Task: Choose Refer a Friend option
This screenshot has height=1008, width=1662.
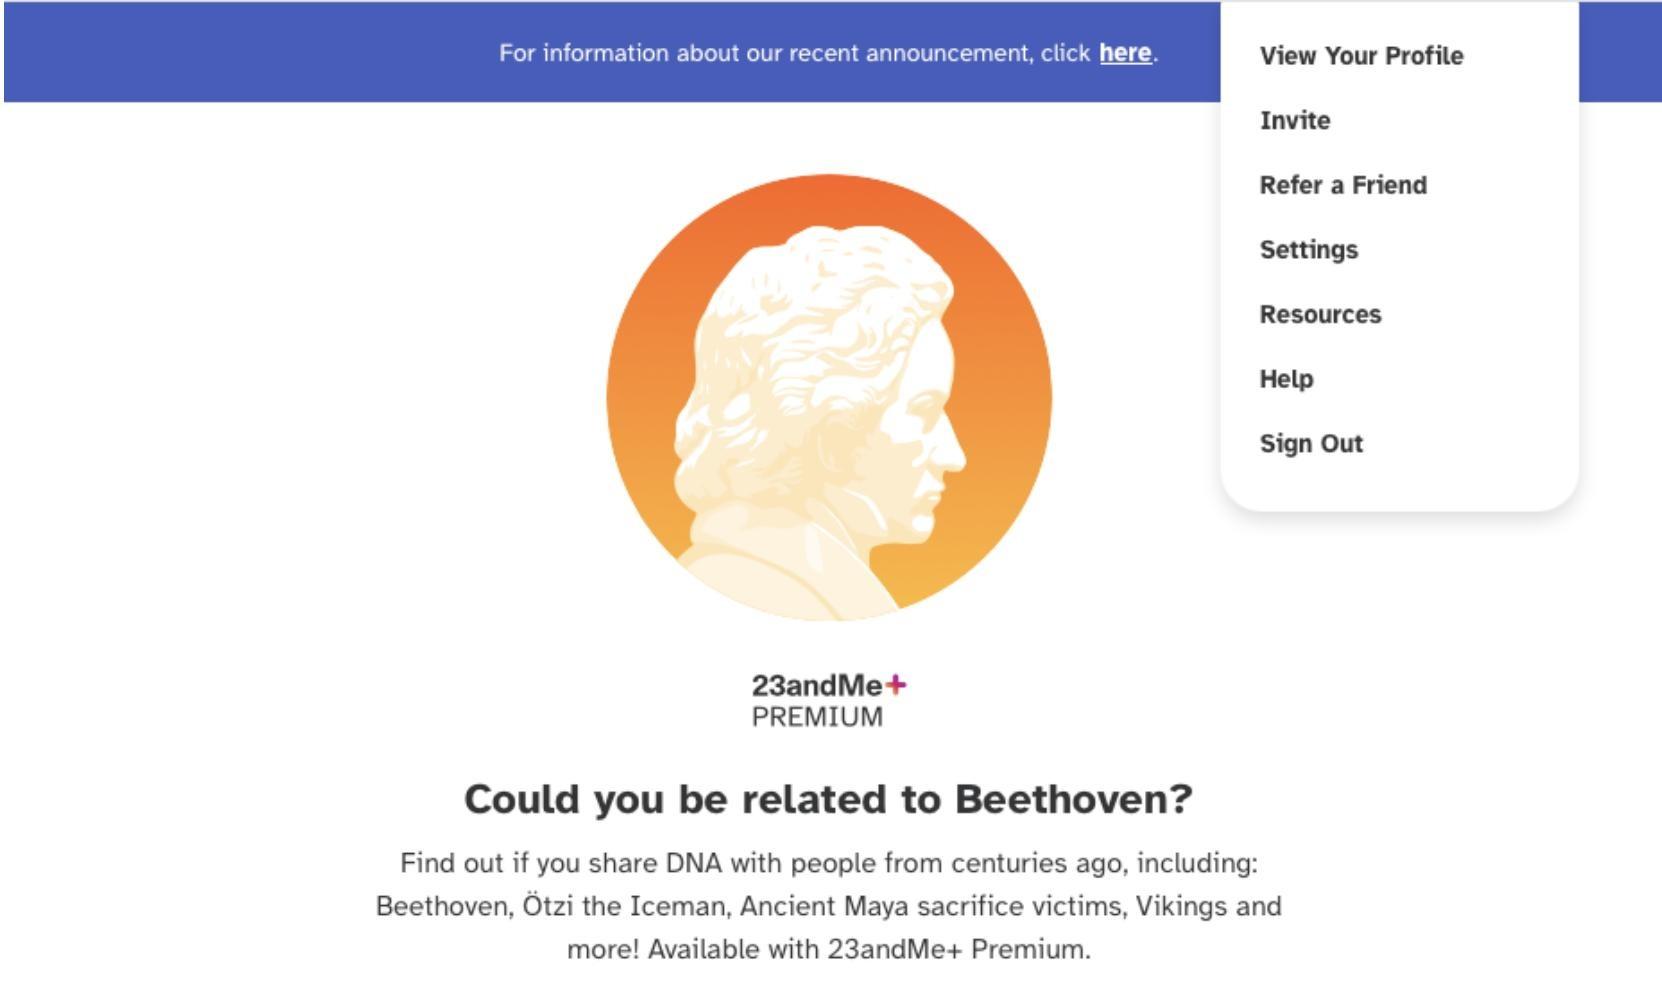Action: pos(1343,186)
